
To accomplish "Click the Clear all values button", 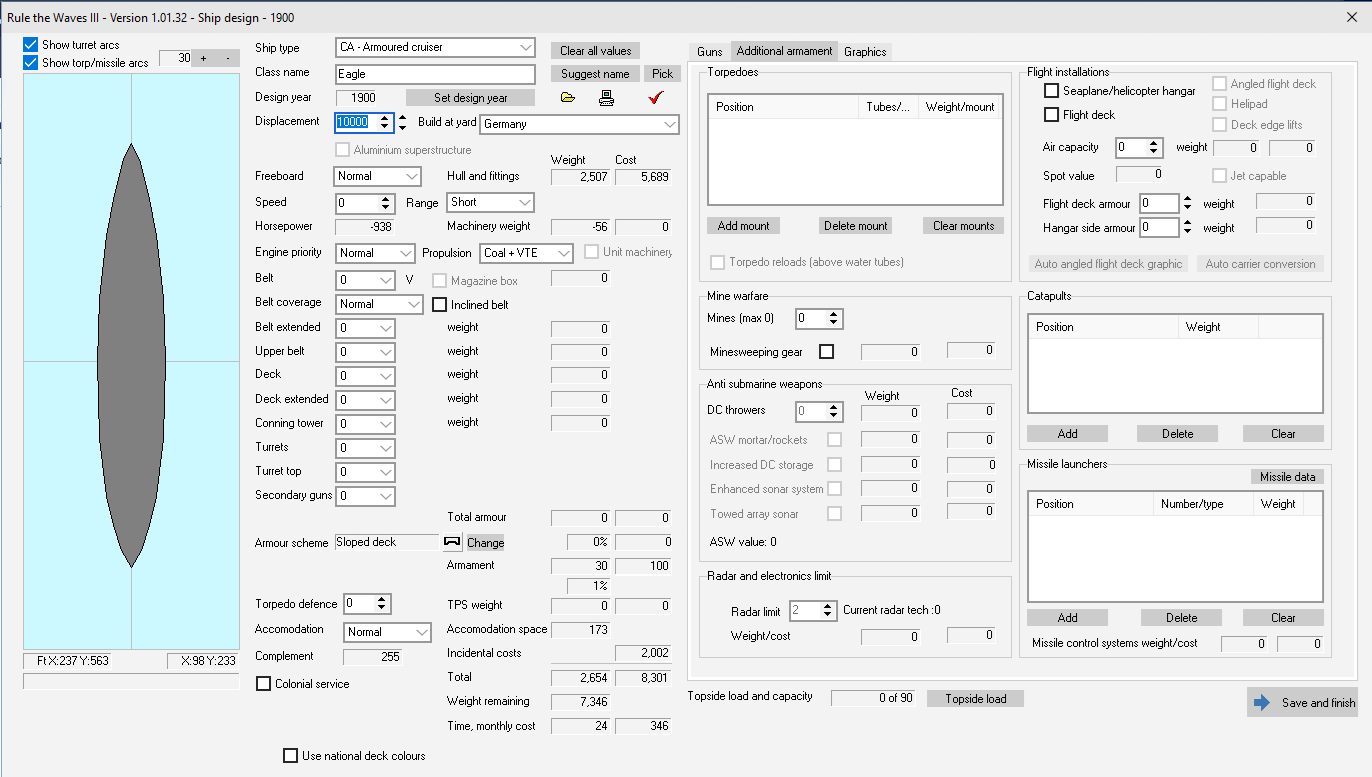I will [x=596, y=50].
